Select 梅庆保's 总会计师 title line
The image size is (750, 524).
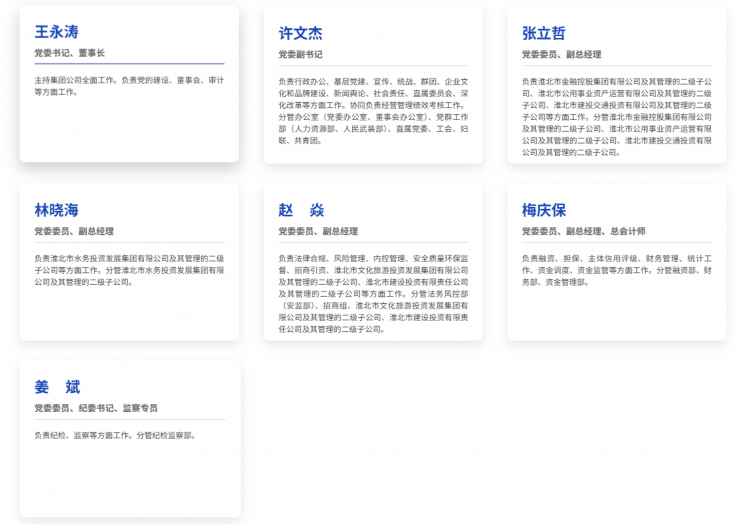[583, 231]
